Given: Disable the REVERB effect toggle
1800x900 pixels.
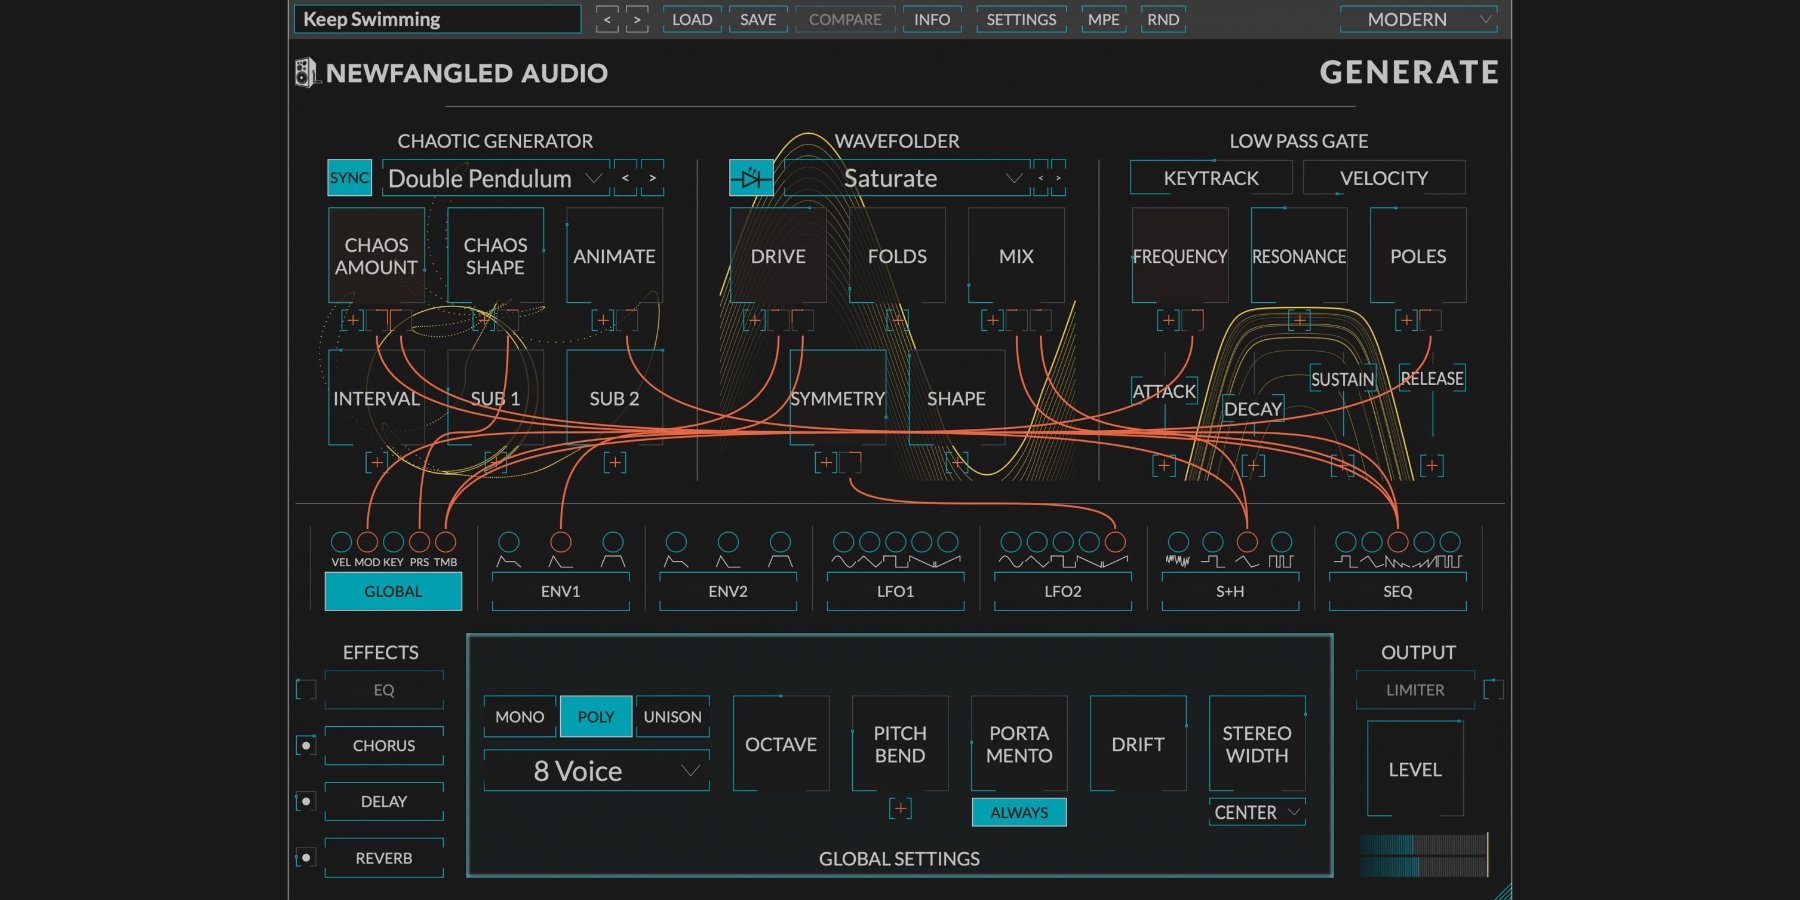Looking at the screenshot, I should [x=306, y=857].
